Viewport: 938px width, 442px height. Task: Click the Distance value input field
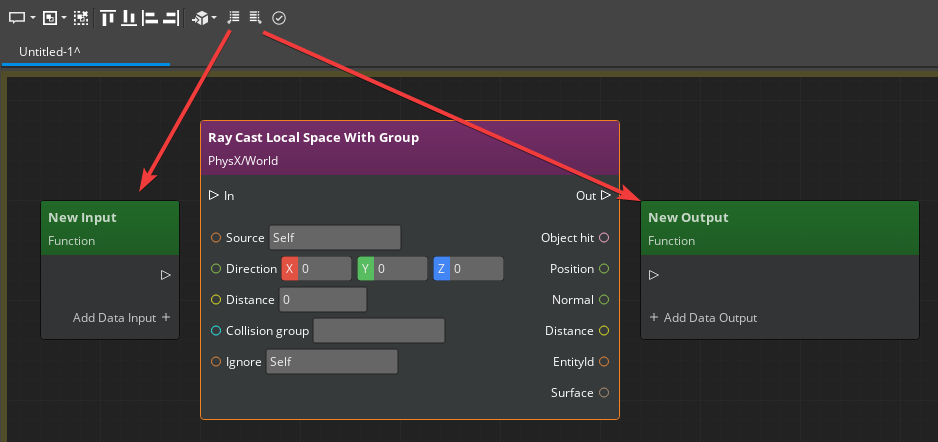[323, 300]
